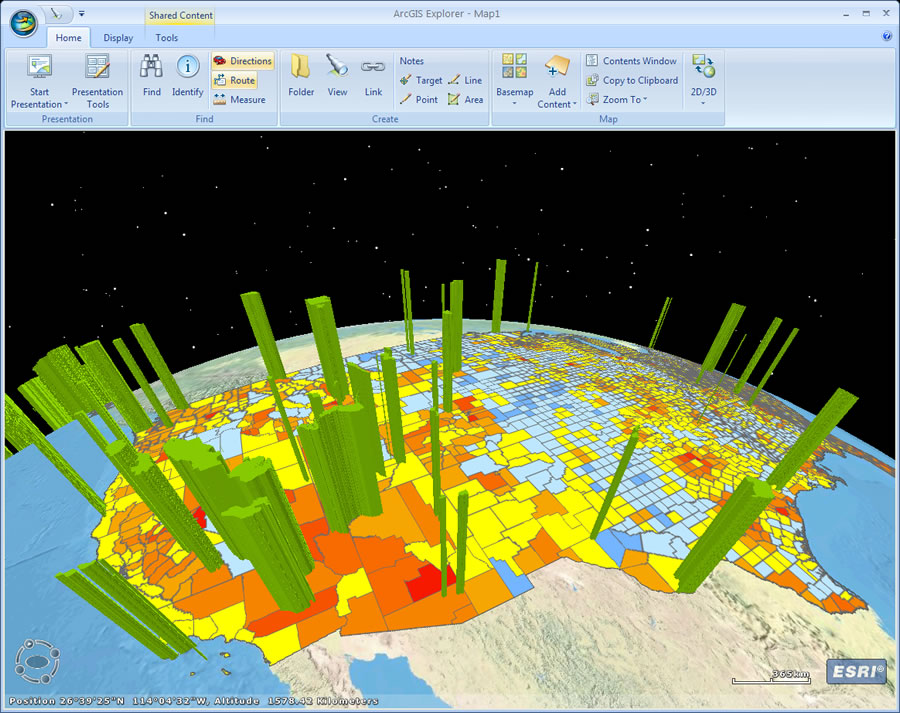Toggle the Directions tool
The width and height of the screenshot is (900, 713).
(x=242, y=61)
